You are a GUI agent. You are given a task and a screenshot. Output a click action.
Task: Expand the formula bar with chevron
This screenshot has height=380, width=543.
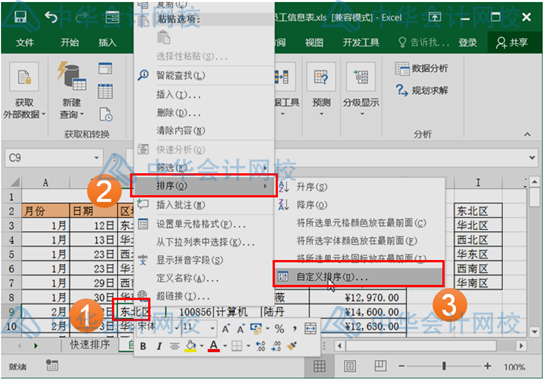pyautogui.click(x=532, y=158)
